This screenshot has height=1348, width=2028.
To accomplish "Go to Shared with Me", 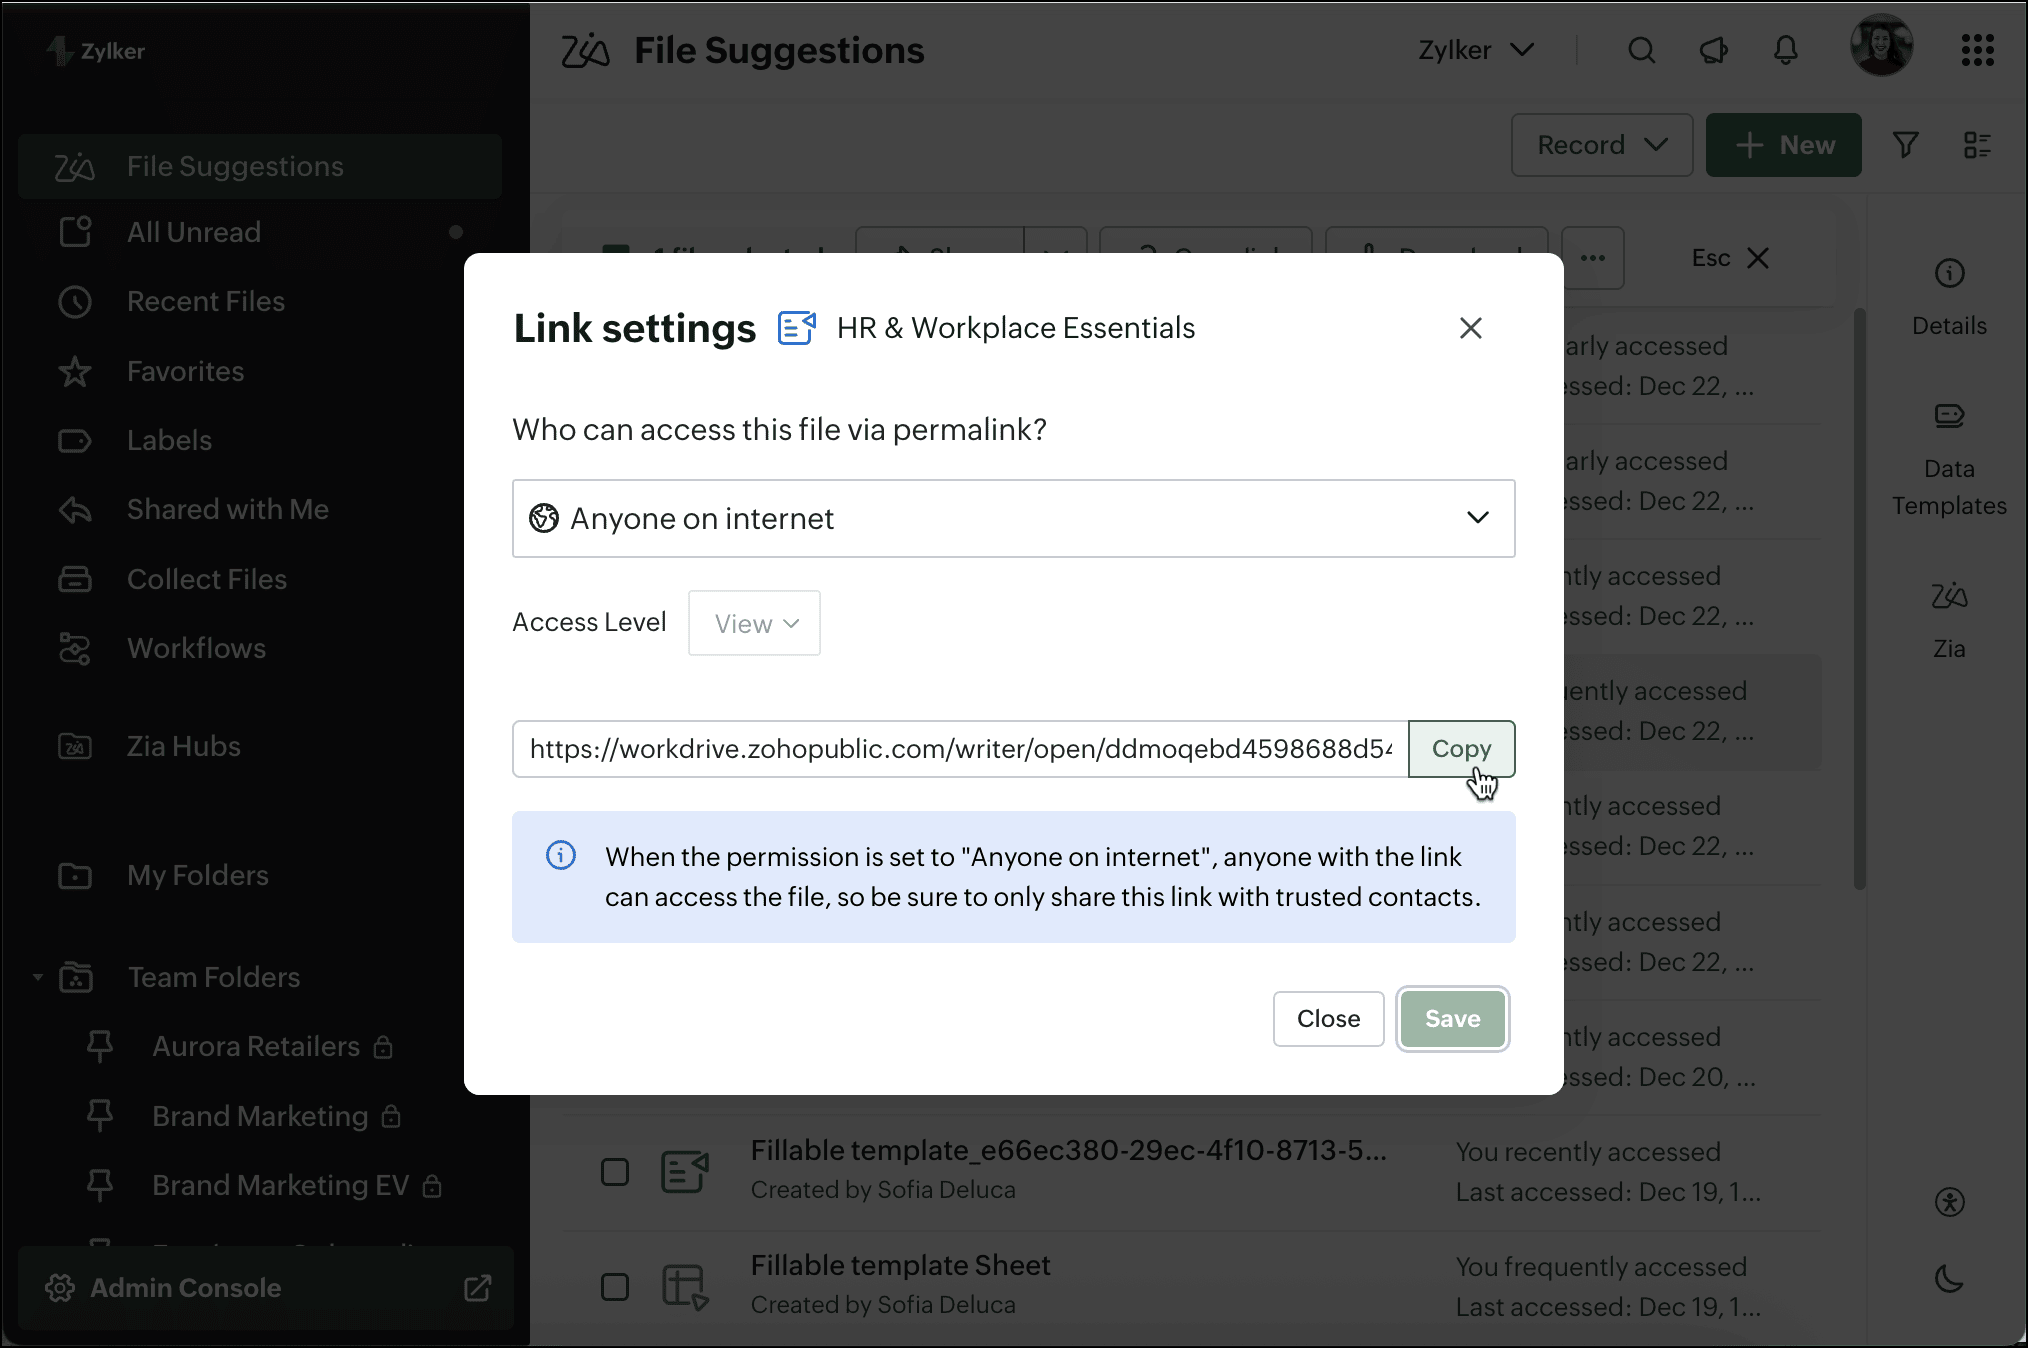I will (227, 509).
